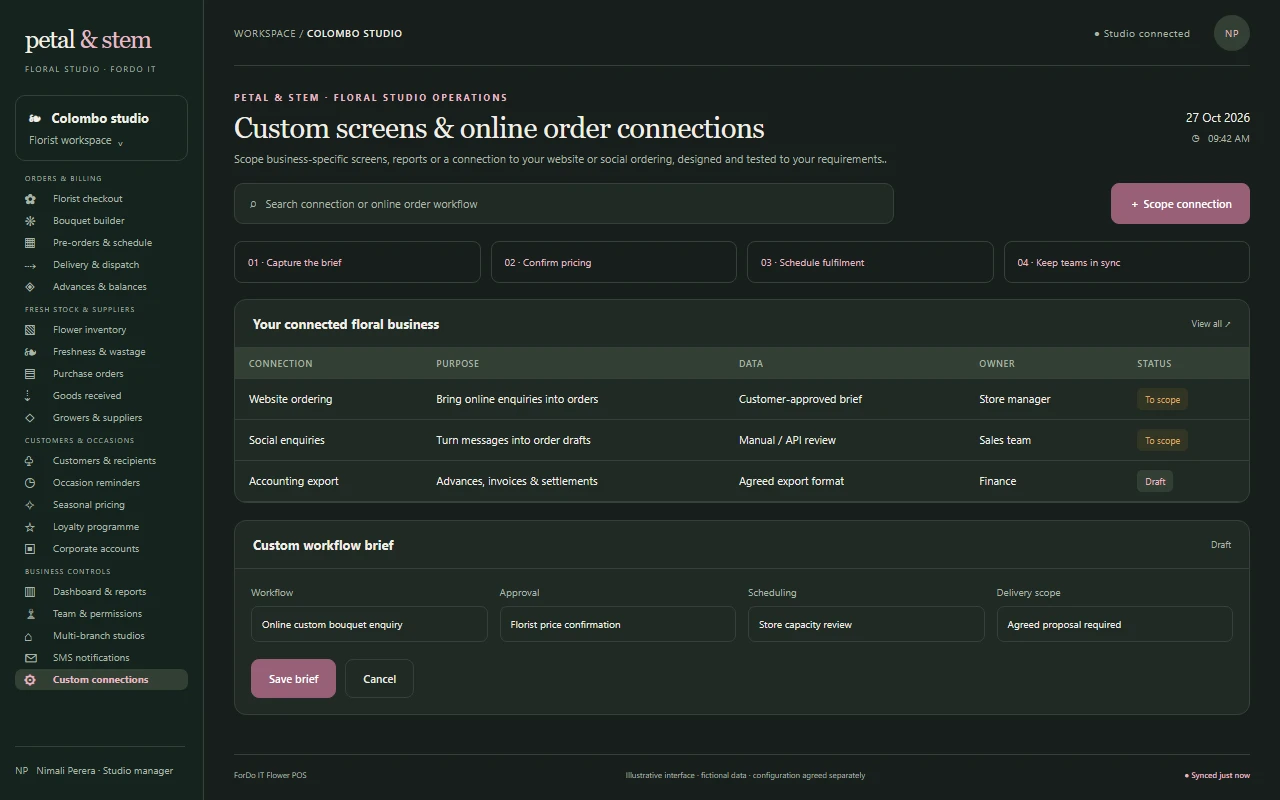1280x800 pixels.
Task: Click the Website ordering connection row
Action: 742,399
